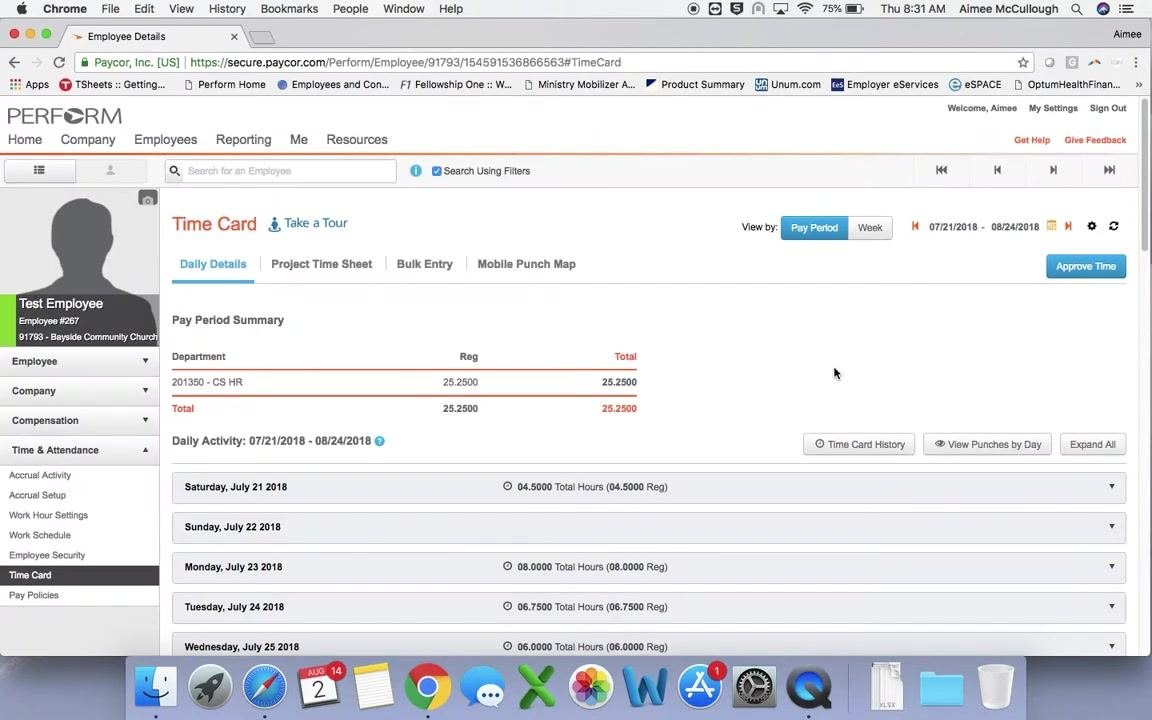
Task: Refresh the time card data
Action: point(1114,226)
